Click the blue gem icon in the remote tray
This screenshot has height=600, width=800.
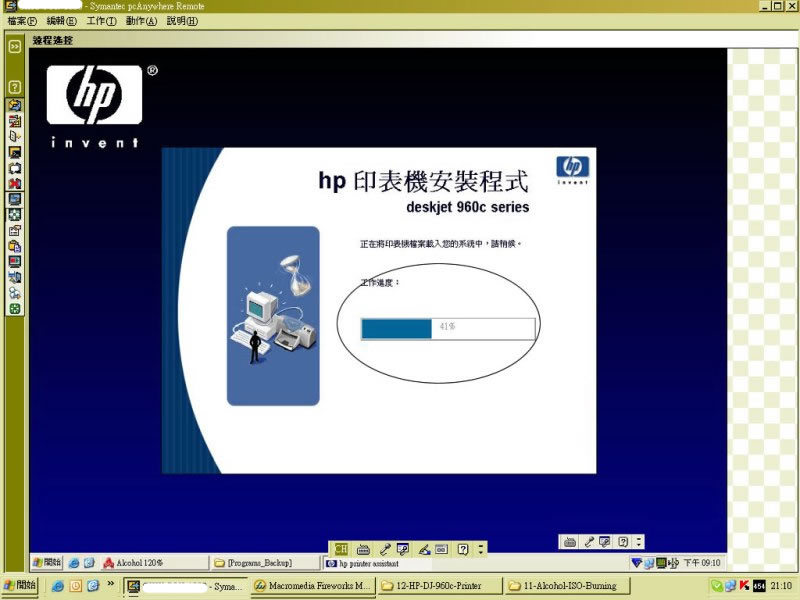click(x=637, y=563)
